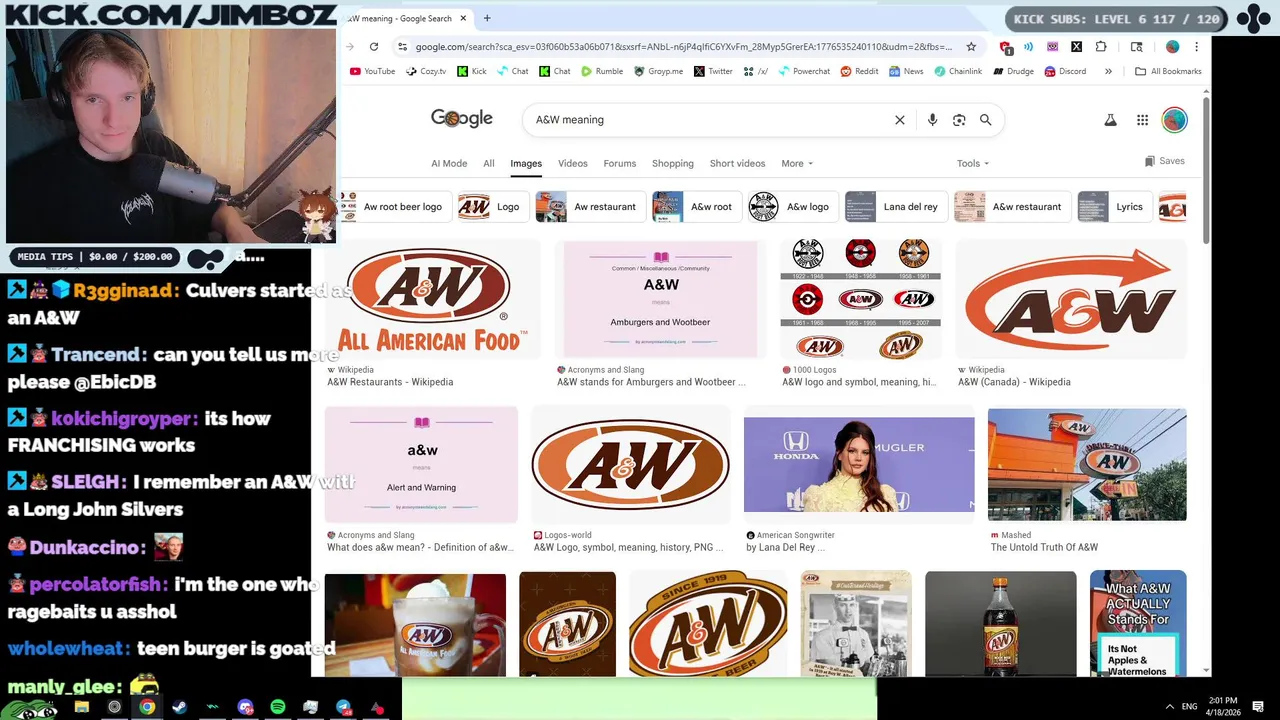Switch to the Videos tab
Image resolution: width=1280 pixels, height=720 pixels.
(573, 163)
